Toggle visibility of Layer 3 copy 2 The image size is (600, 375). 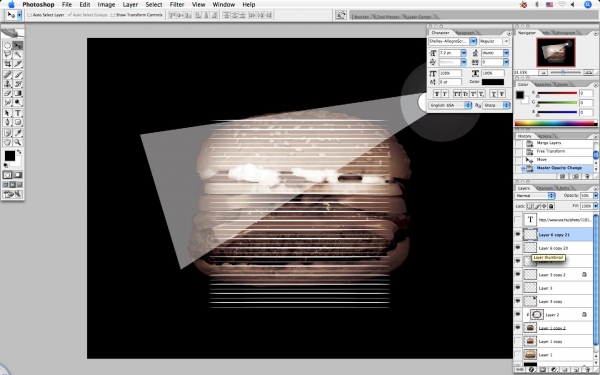pos(518,274)
